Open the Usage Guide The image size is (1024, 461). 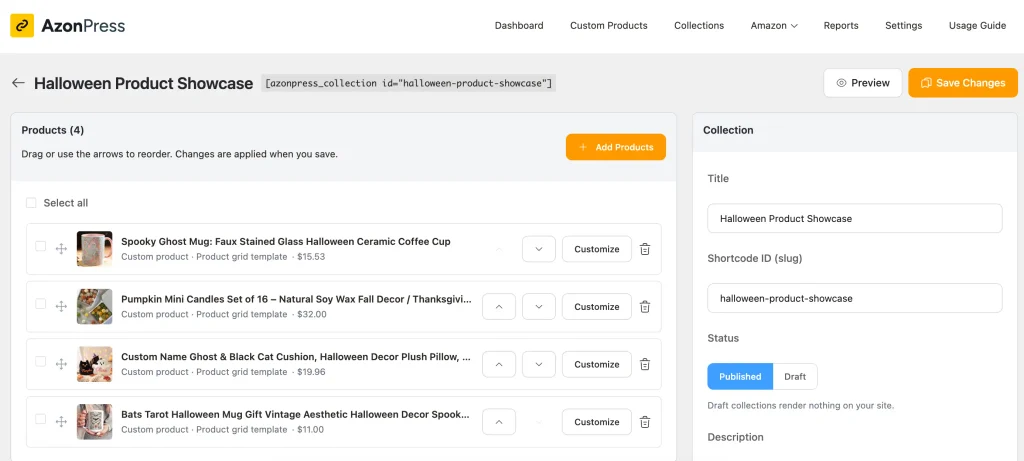click(x=977, y=25)
